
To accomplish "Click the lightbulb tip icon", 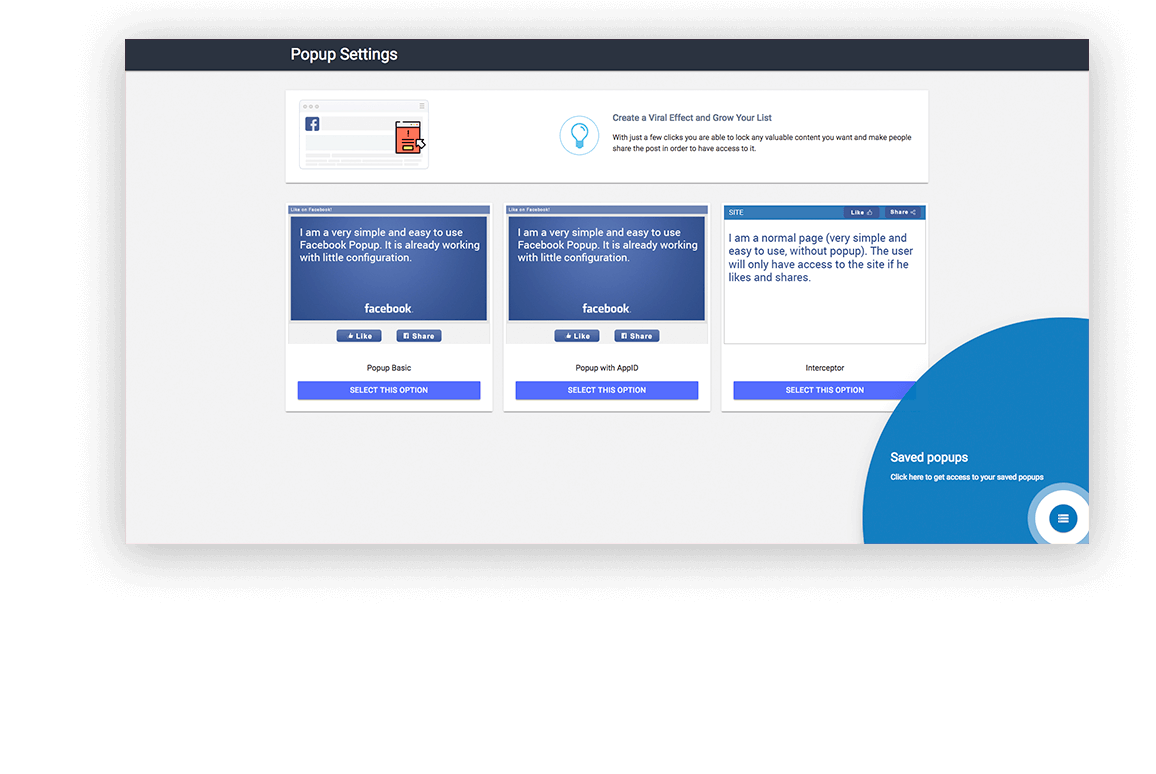I will pyautogui.click(x=578, y=135).
